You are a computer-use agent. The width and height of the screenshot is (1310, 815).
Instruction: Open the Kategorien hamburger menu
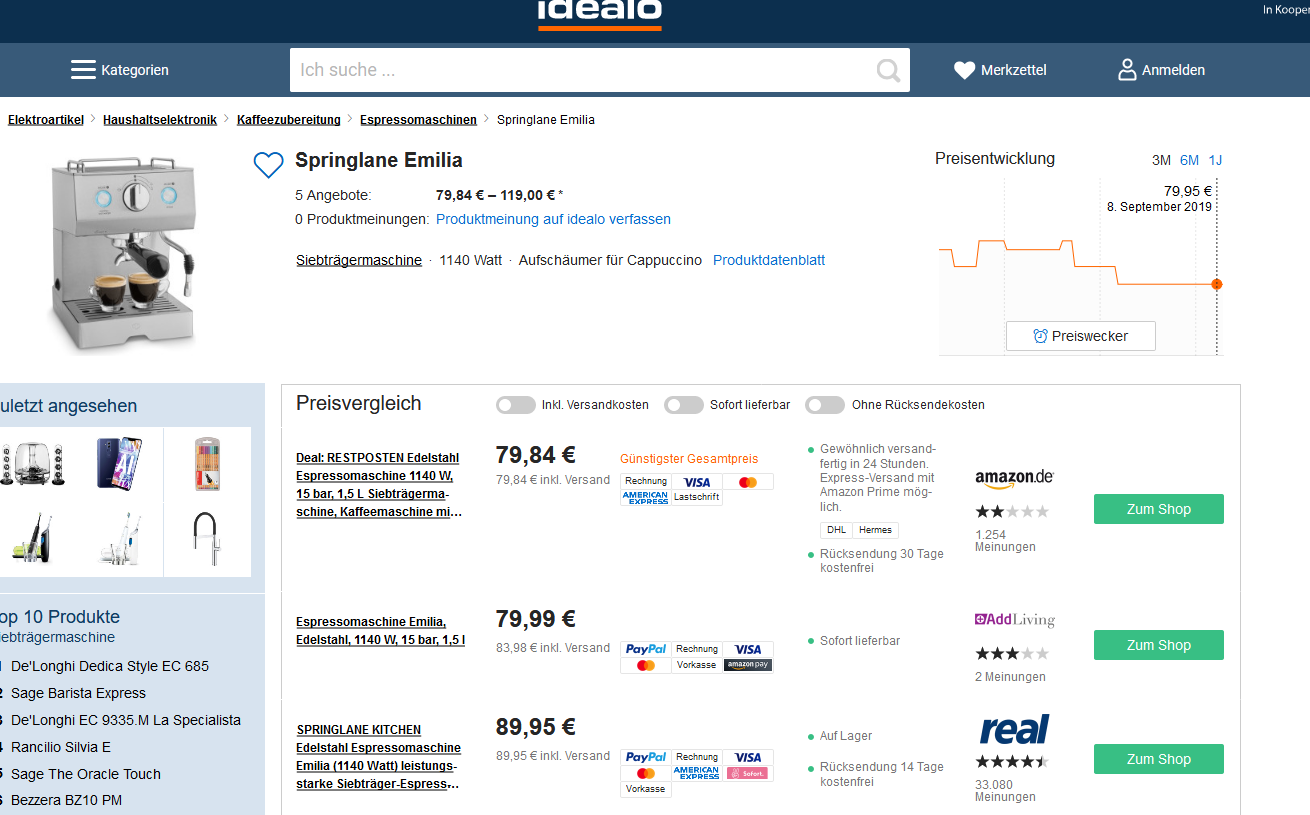tap(83, 70)
